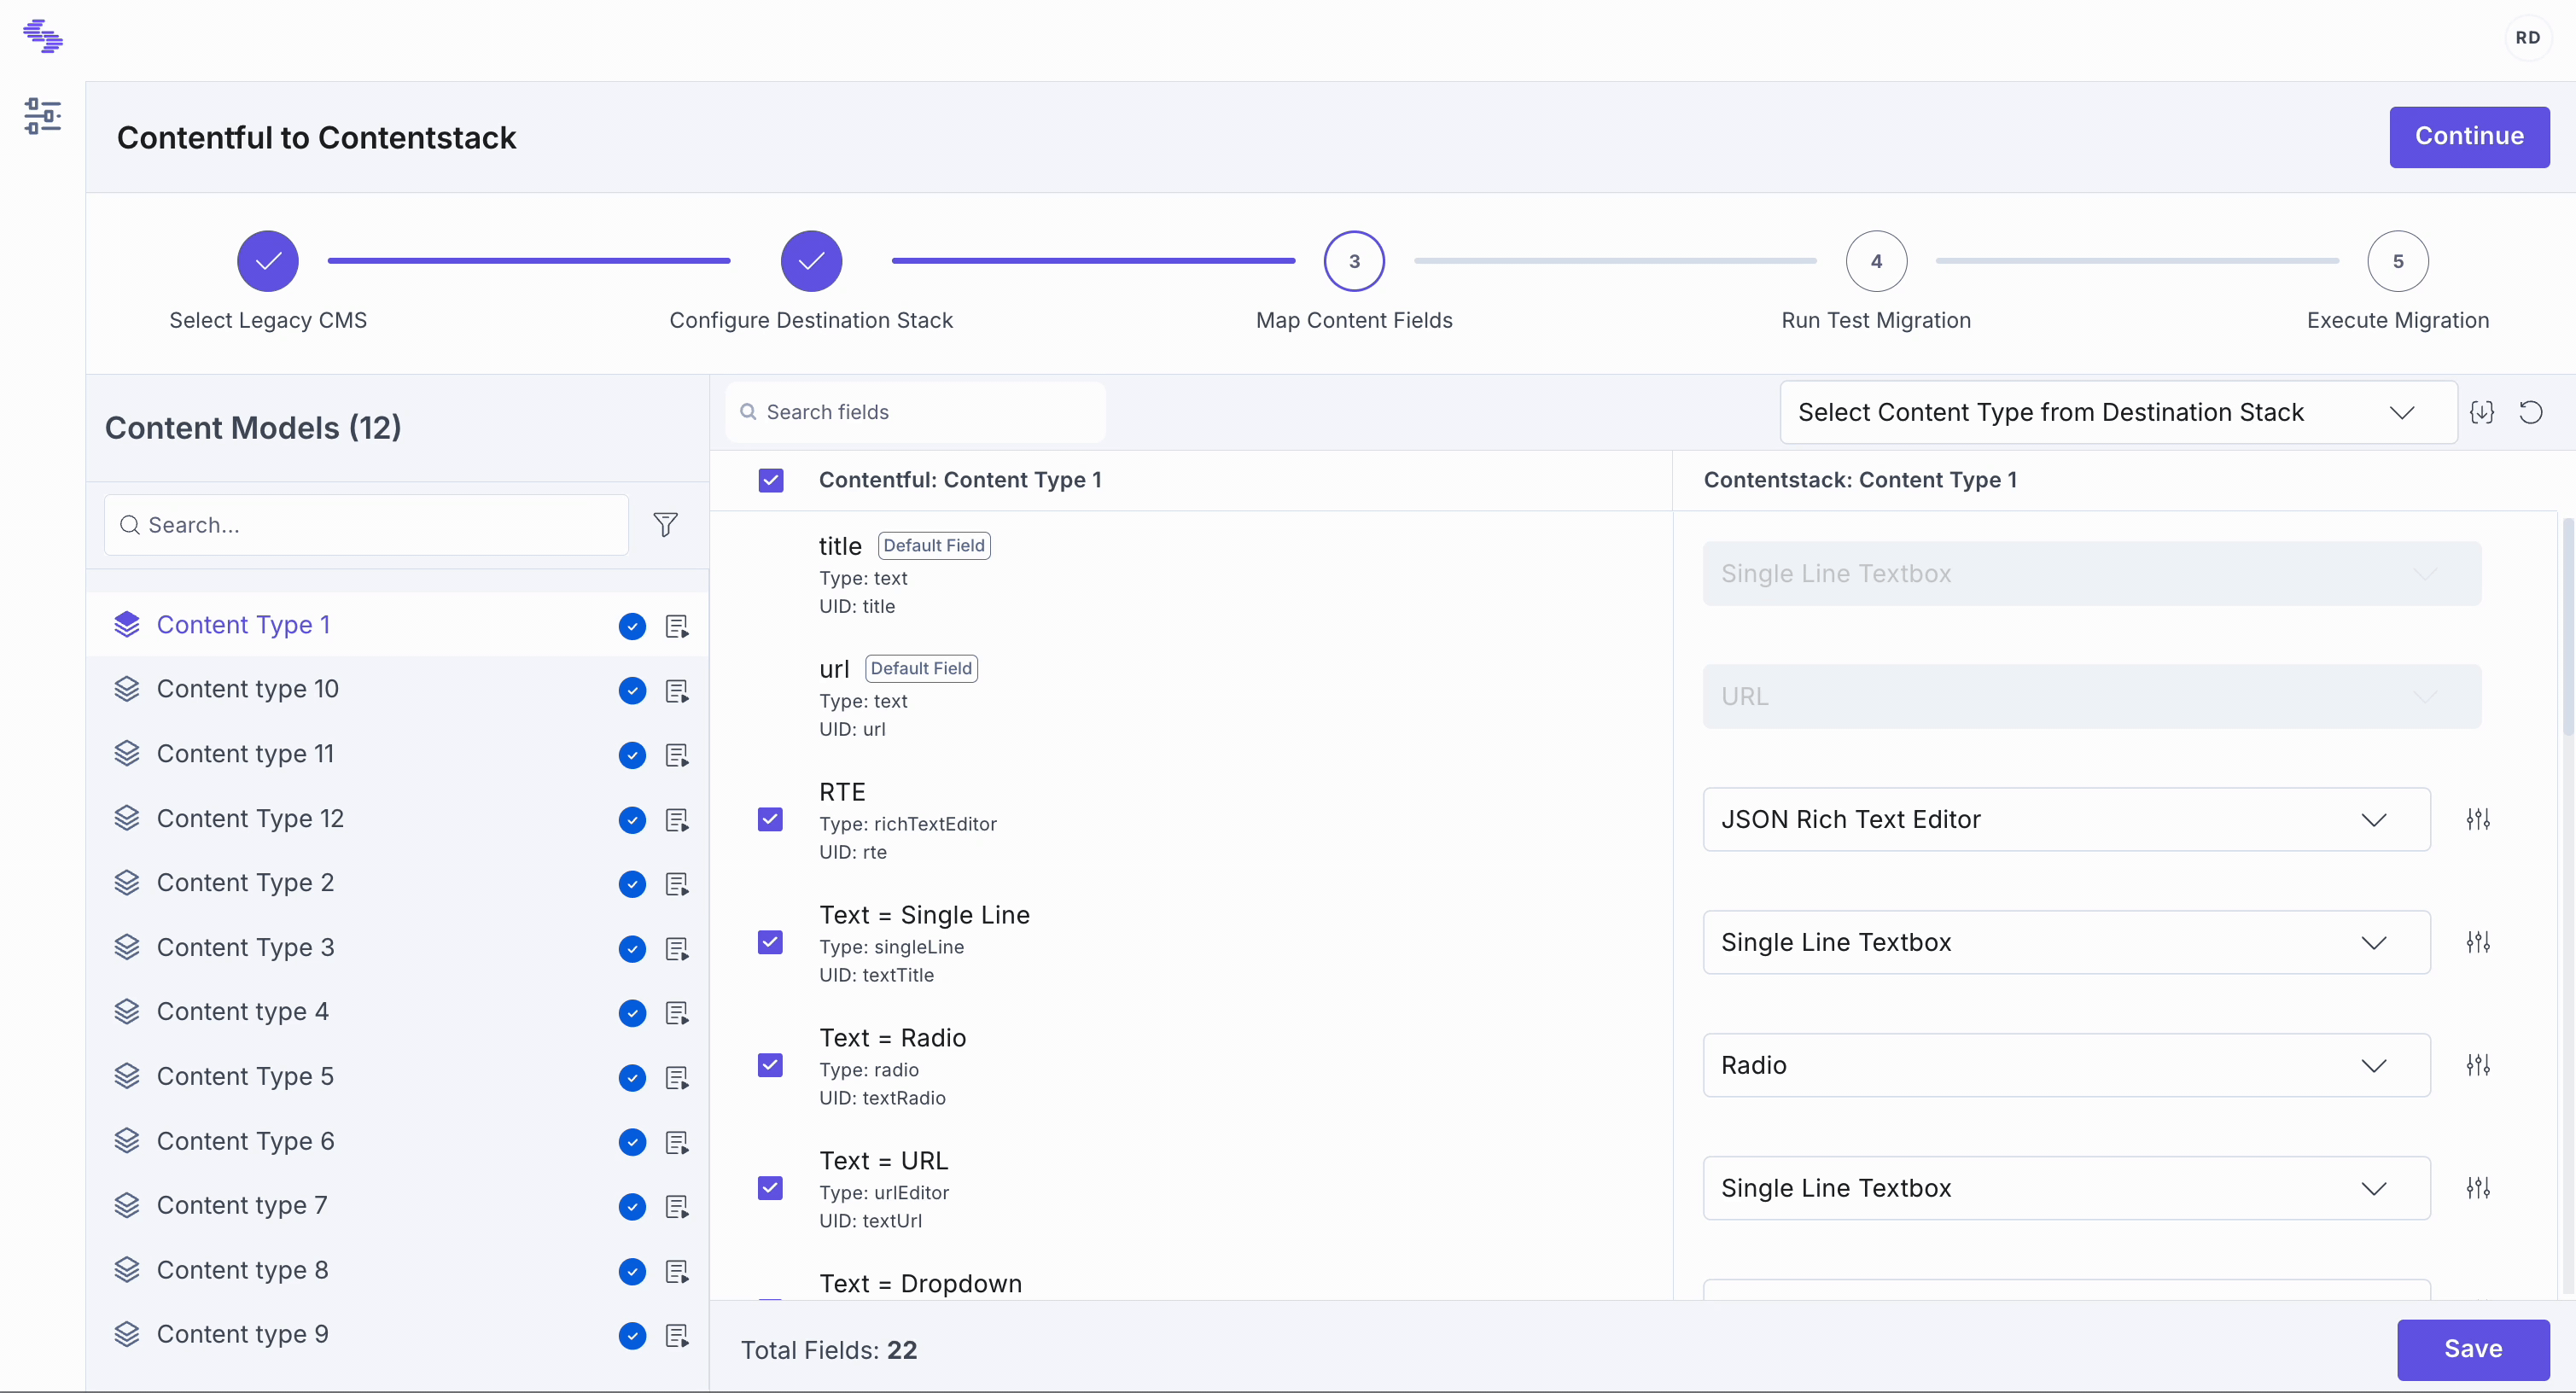Open the settings sliders icon in left sidebar

tap(42, 116)
